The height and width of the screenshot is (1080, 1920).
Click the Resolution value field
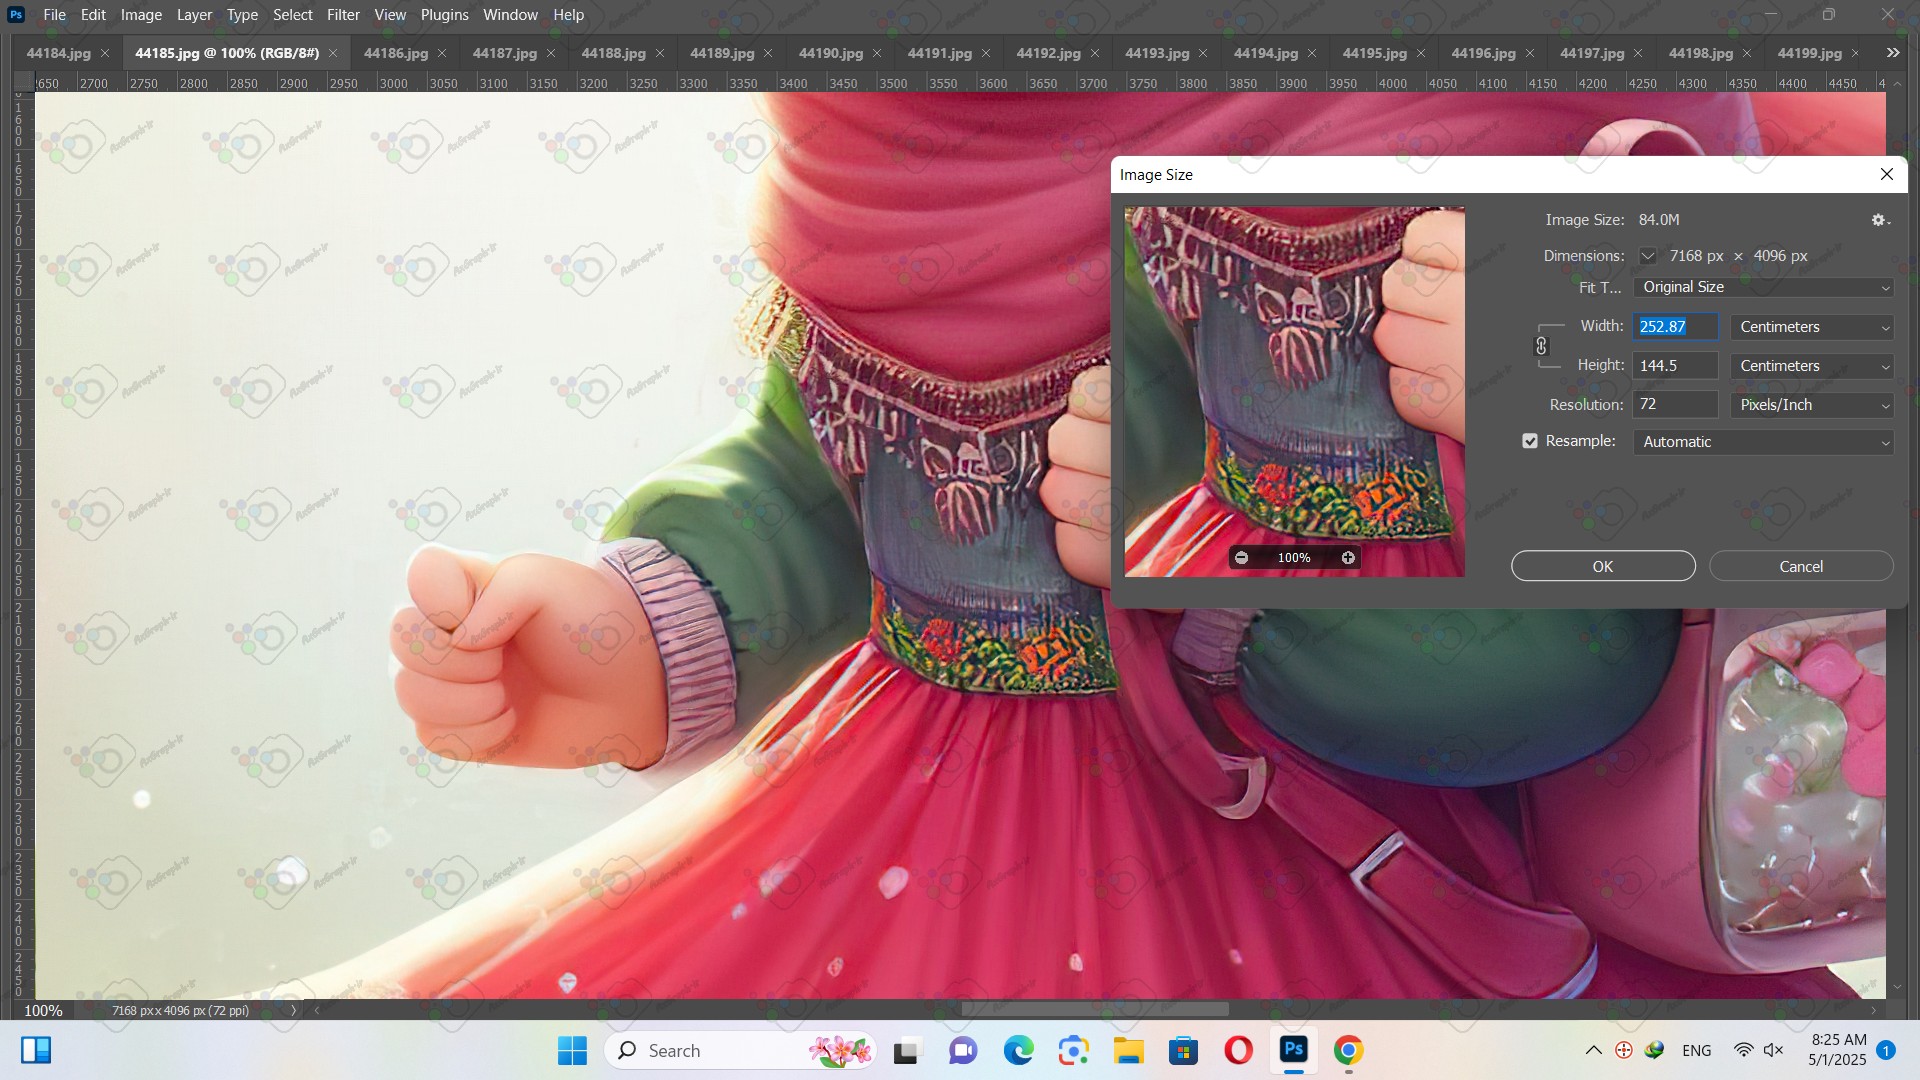tap(1676, 405)
